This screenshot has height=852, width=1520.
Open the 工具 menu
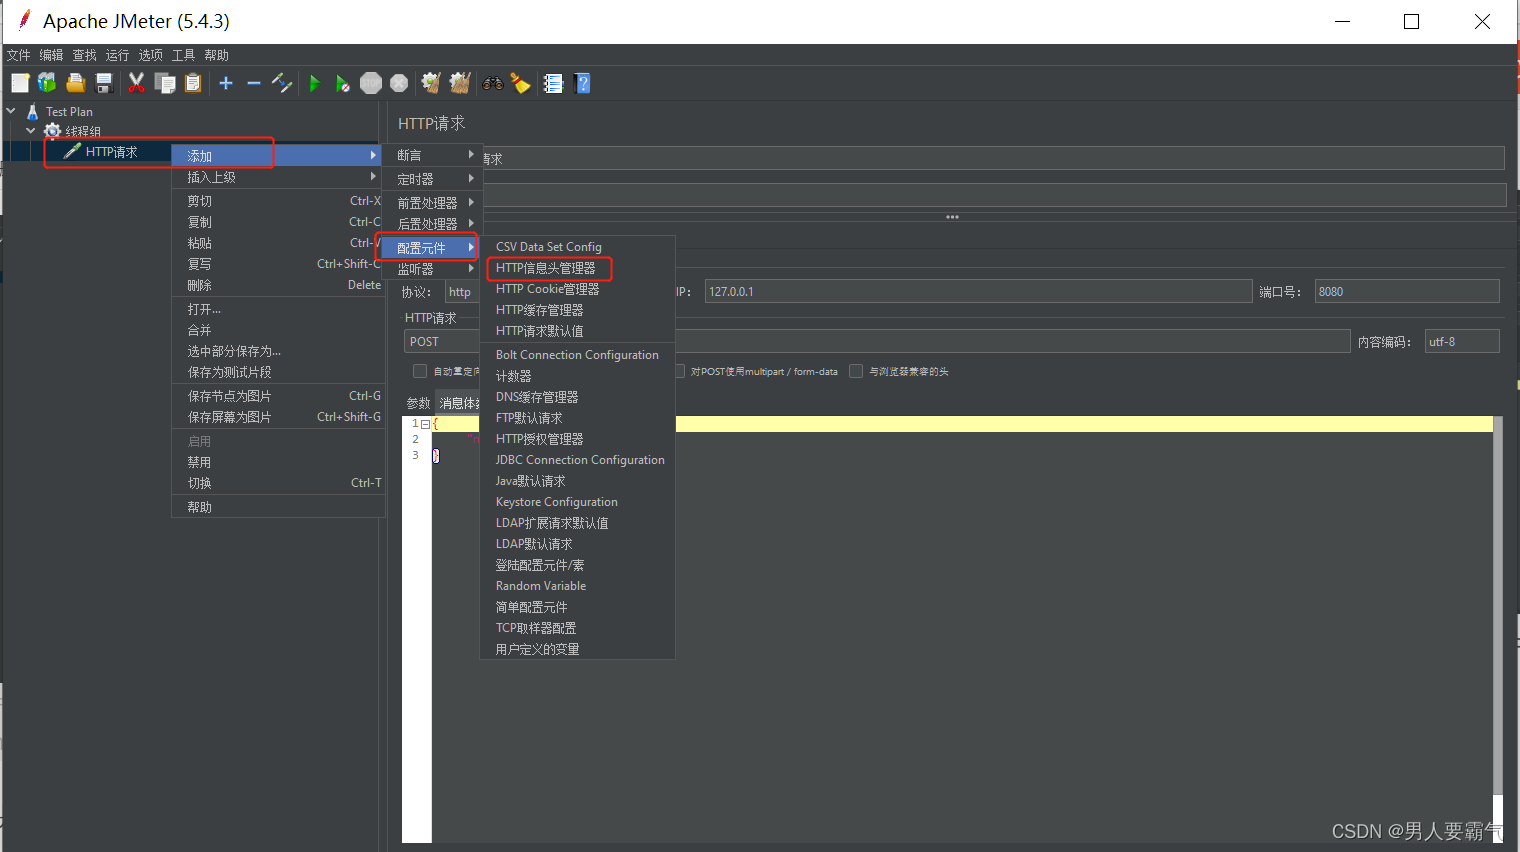coord(183,55)
